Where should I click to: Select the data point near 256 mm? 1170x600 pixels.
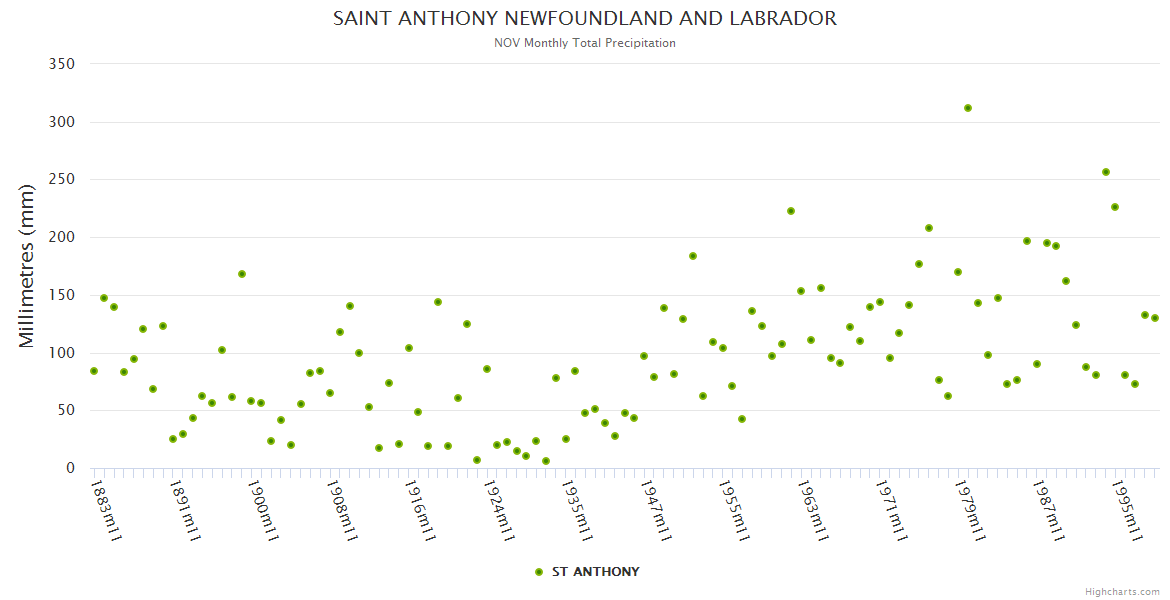[x=1105, y=172]
